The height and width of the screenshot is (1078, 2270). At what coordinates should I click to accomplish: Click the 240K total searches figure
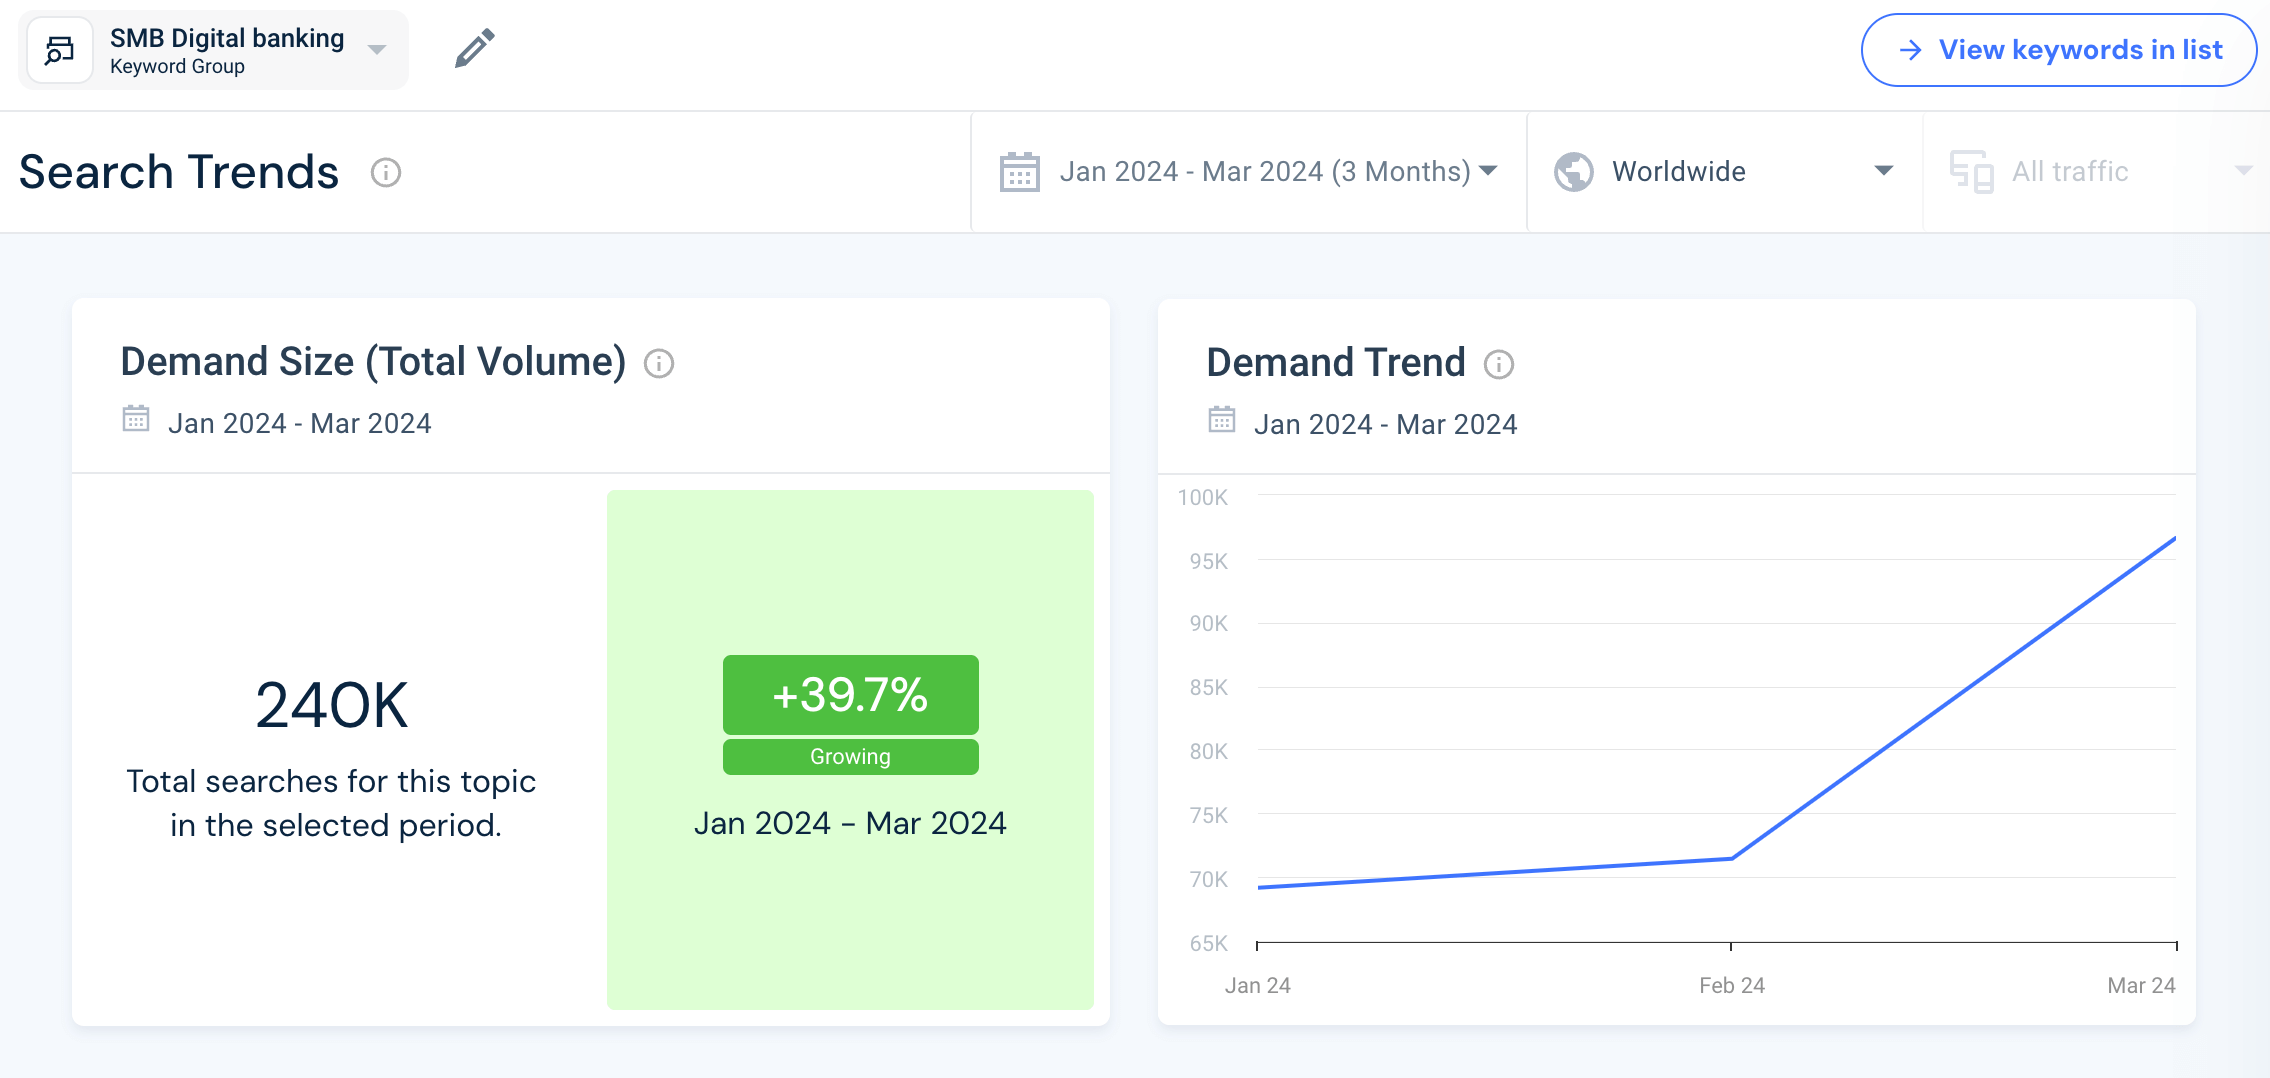331,703
